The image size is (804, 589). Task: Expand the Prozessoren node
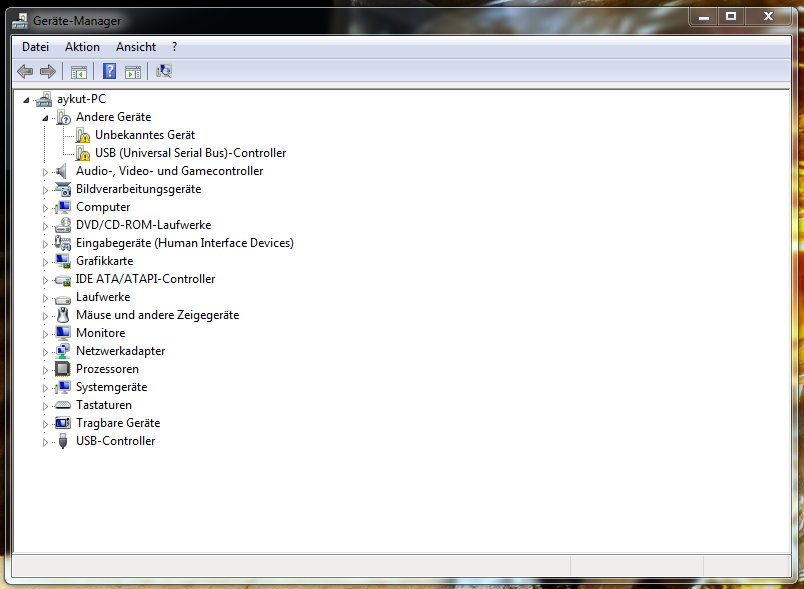point(45,370)
